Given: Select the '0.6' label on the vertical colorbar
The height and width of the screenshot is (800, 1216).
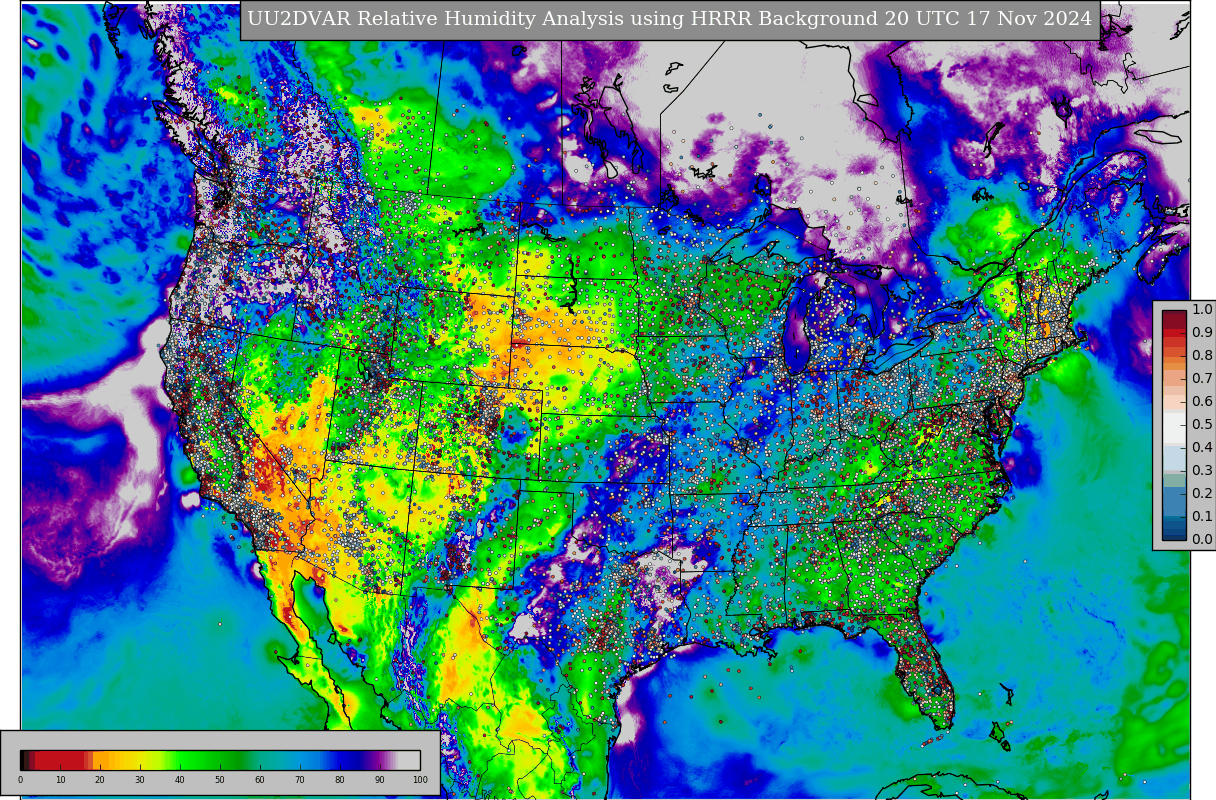Looking at the screenshot, I should 1202,402.
